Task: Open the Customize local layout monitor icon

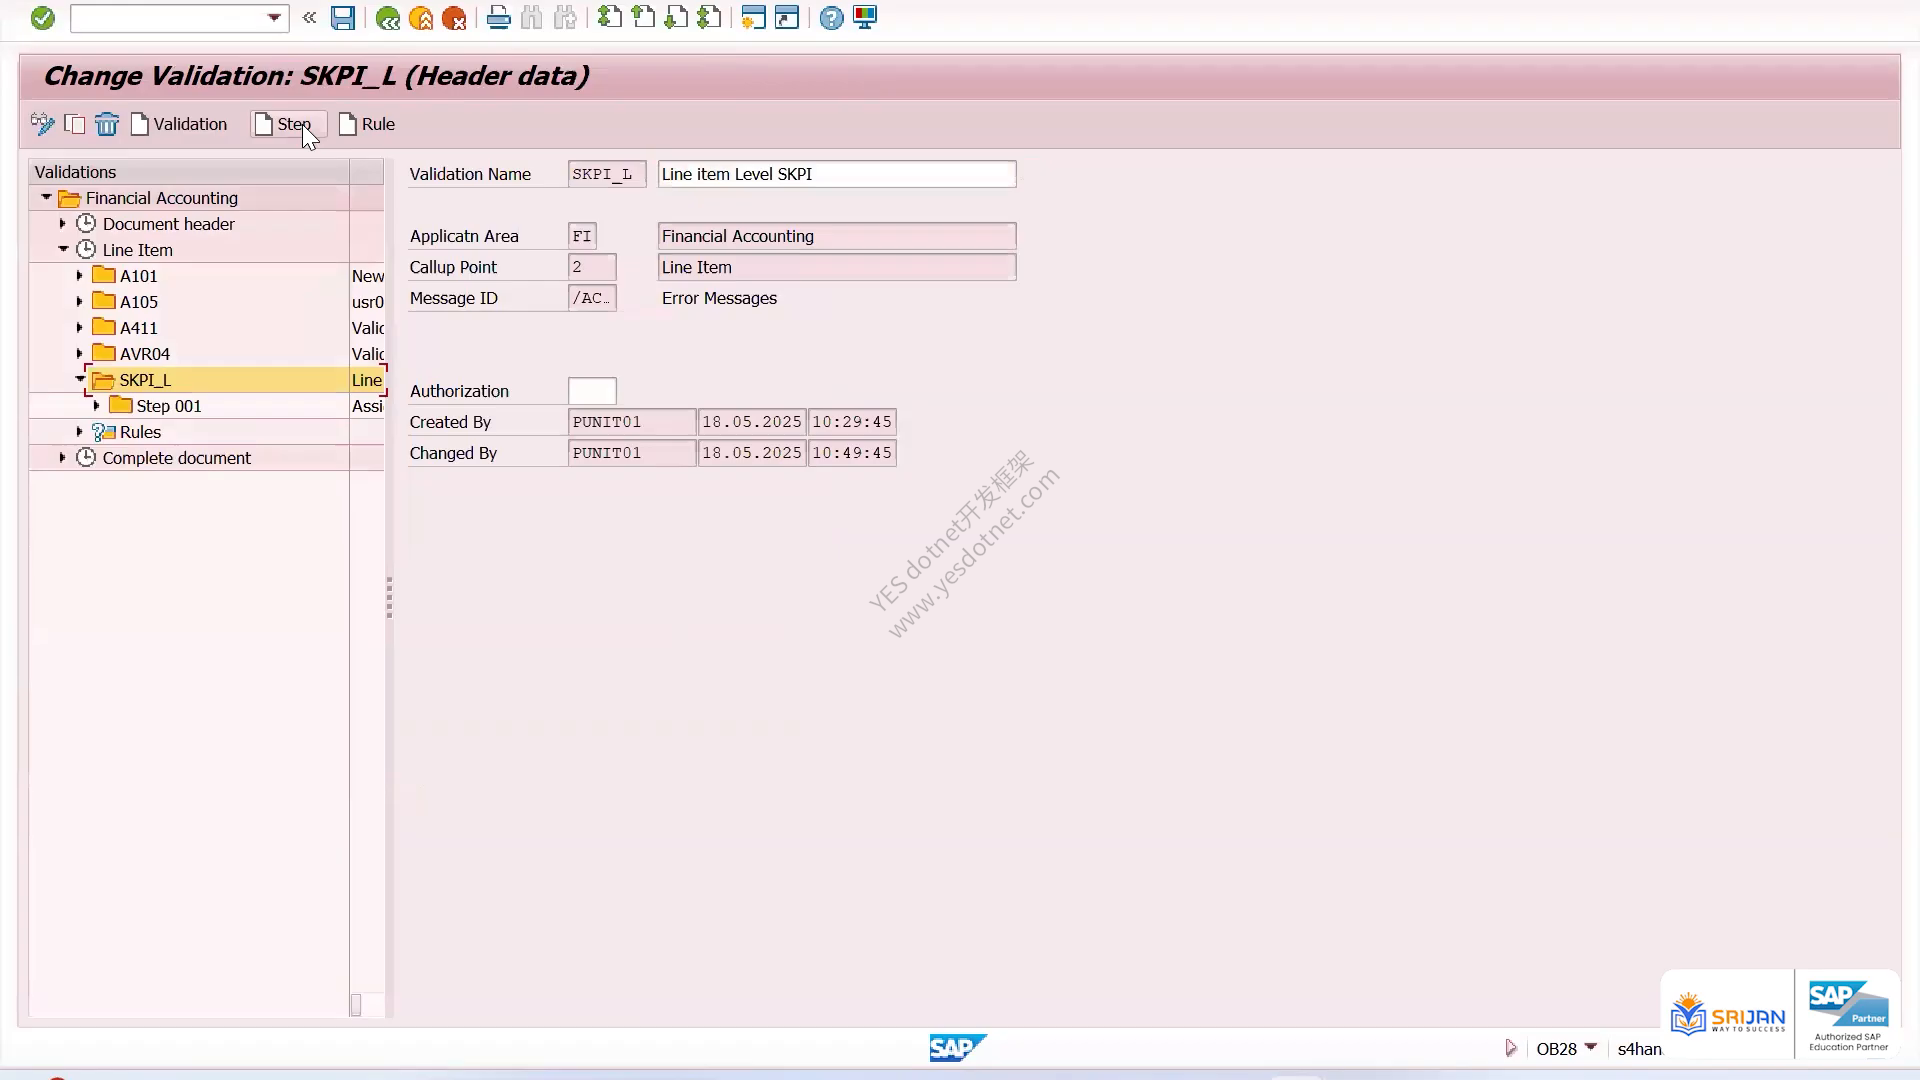Action: pos(865,18)
